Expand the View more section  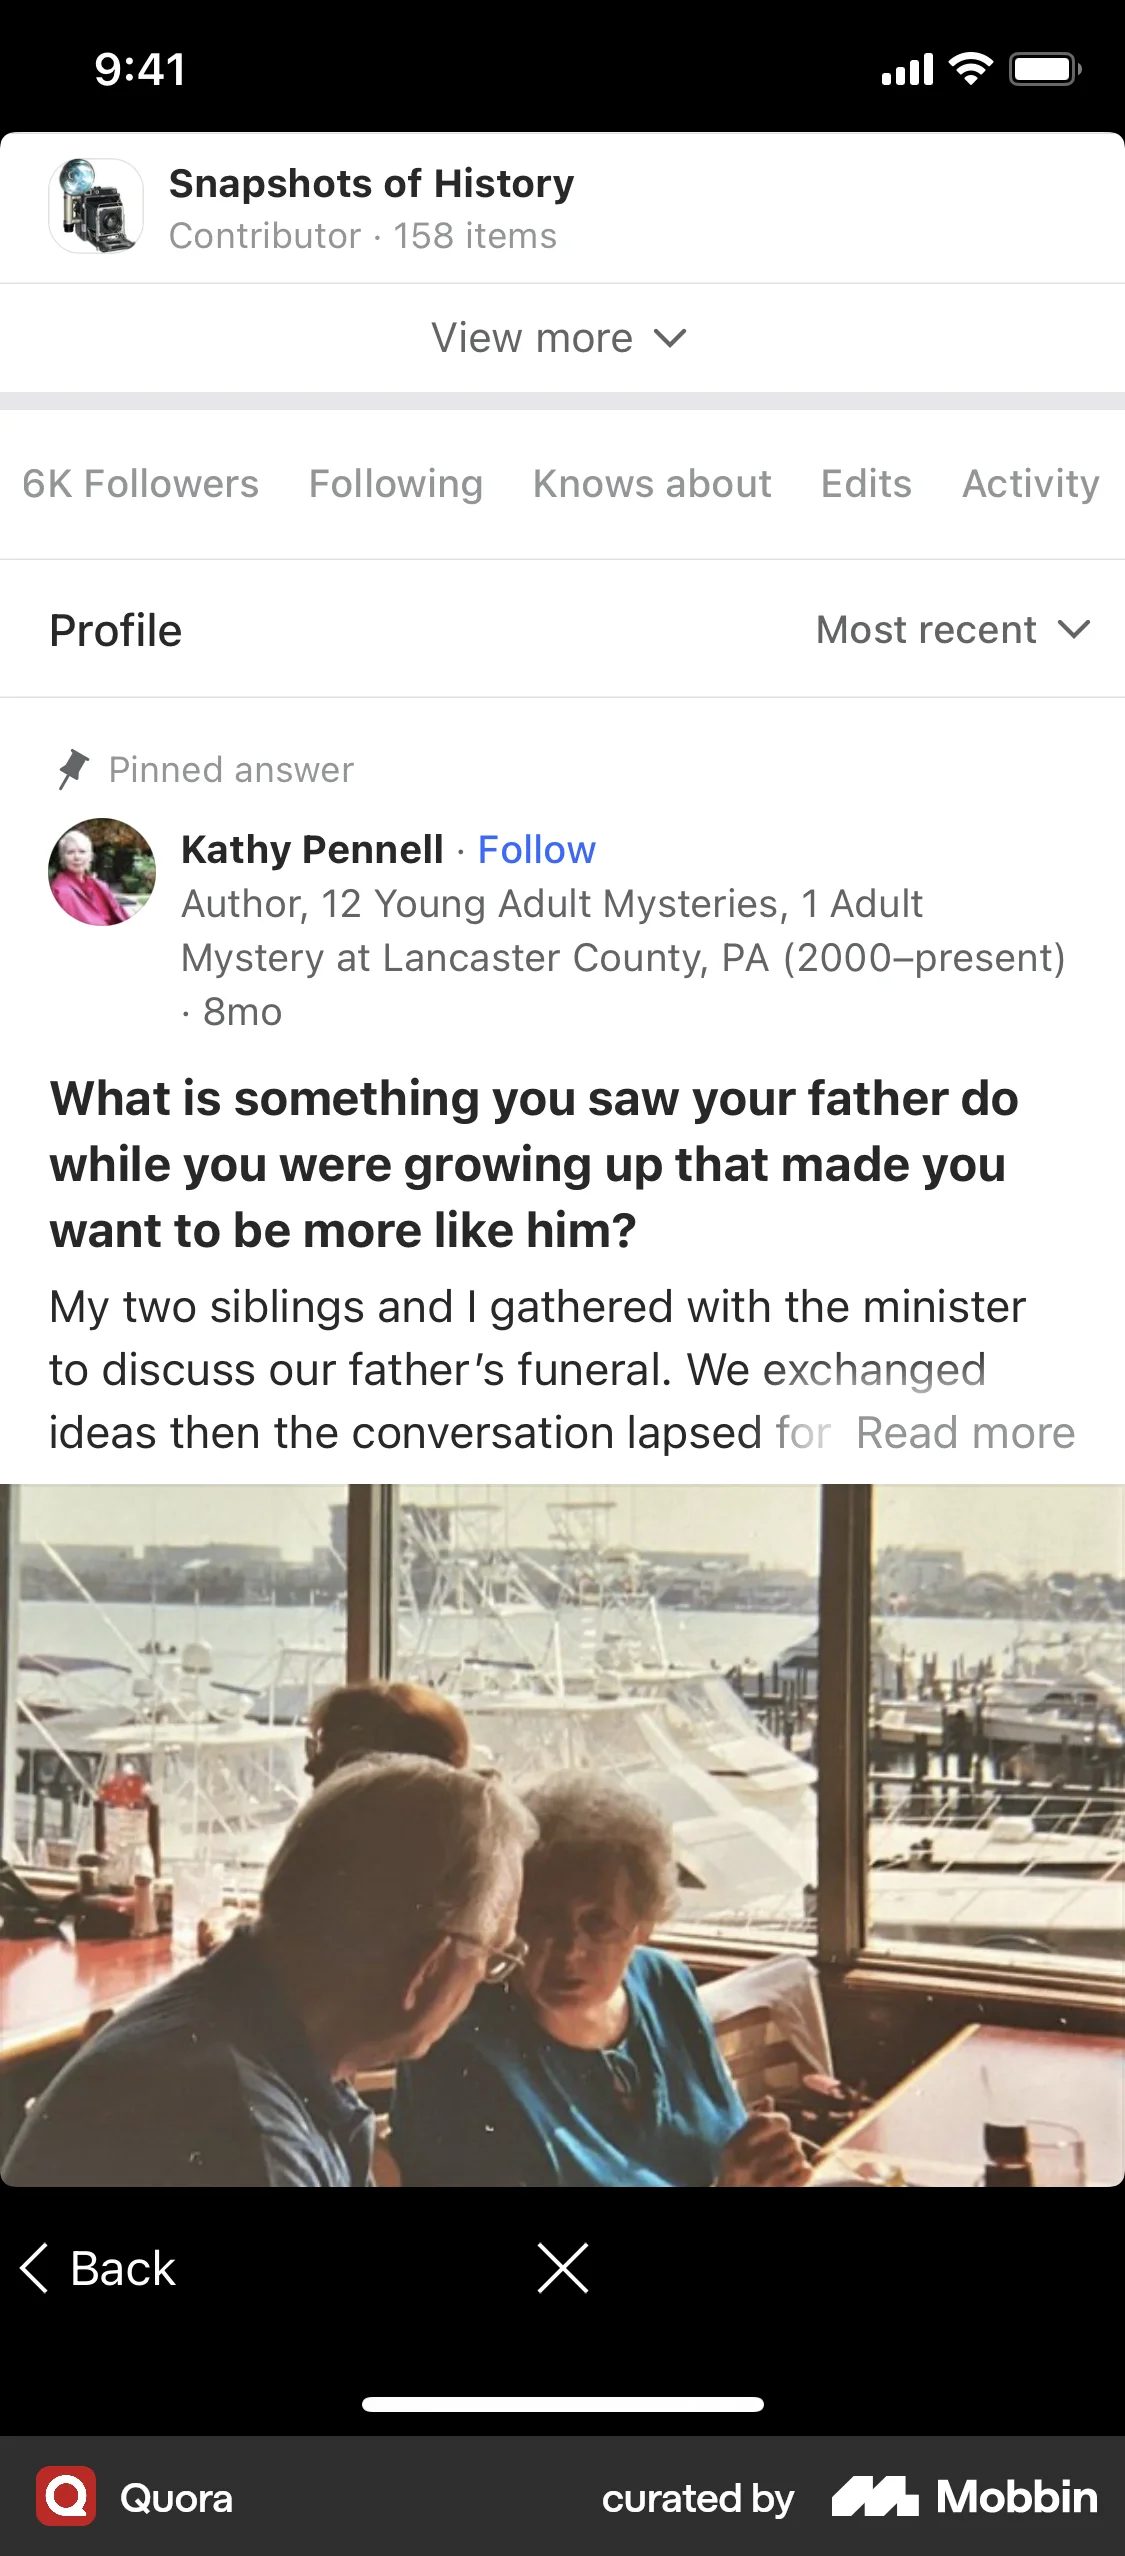560,338
